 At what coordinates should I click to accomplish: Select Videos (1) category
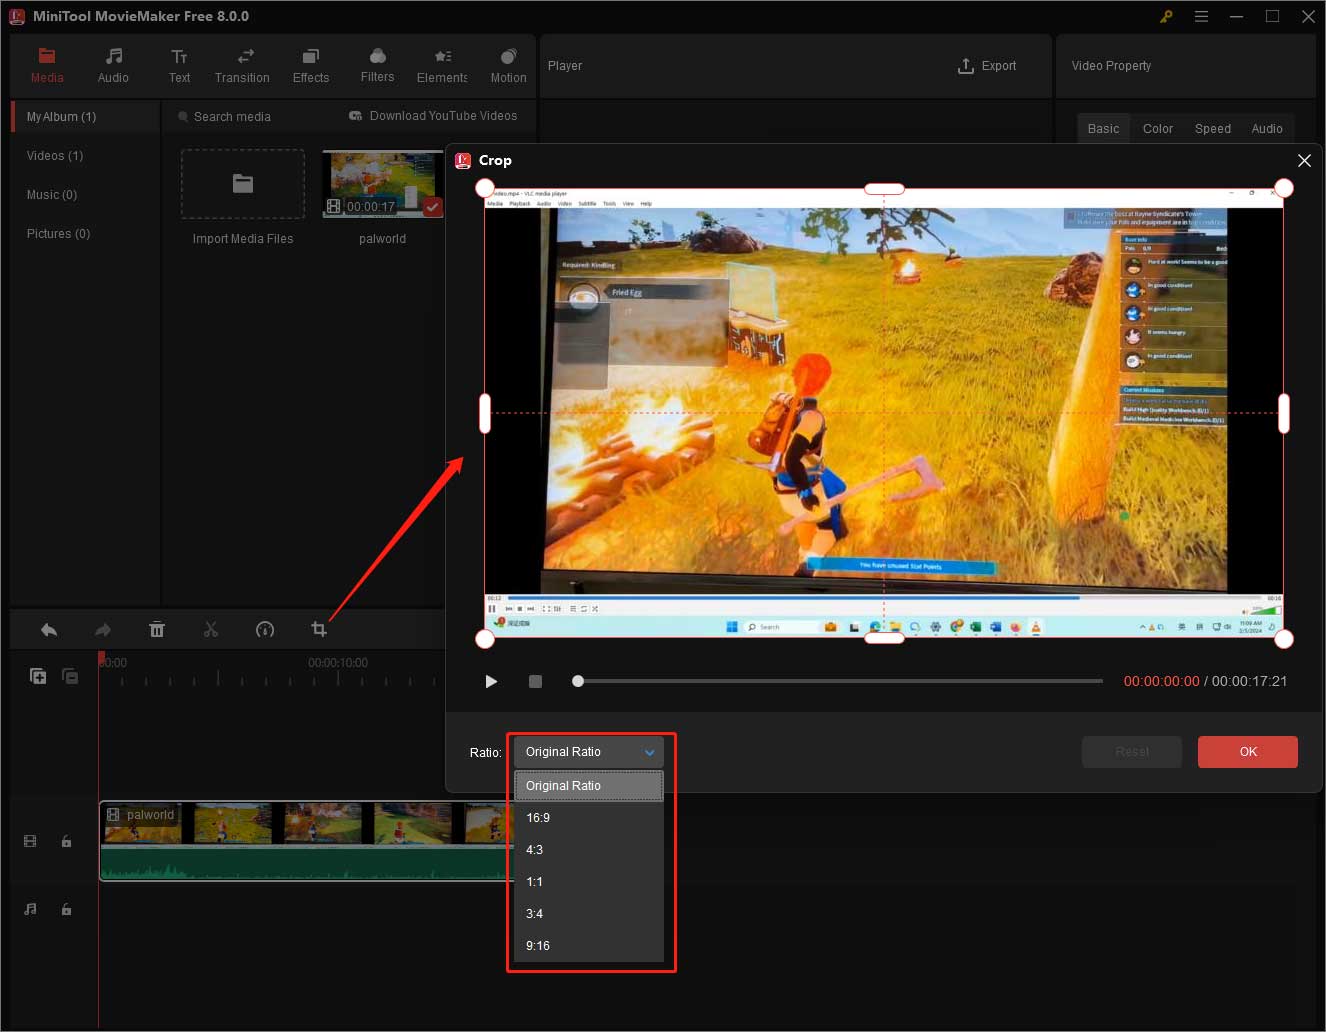55,156
